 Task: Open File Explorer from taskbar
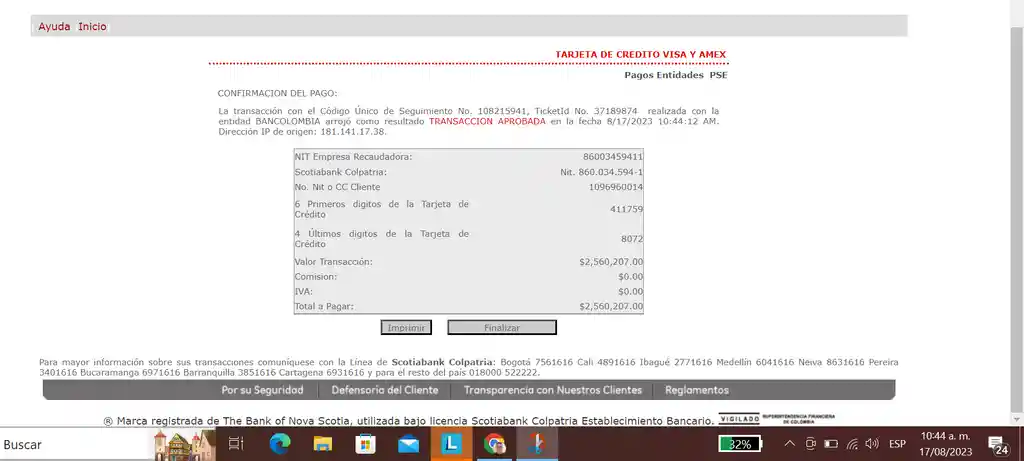(x=323, y=445)
